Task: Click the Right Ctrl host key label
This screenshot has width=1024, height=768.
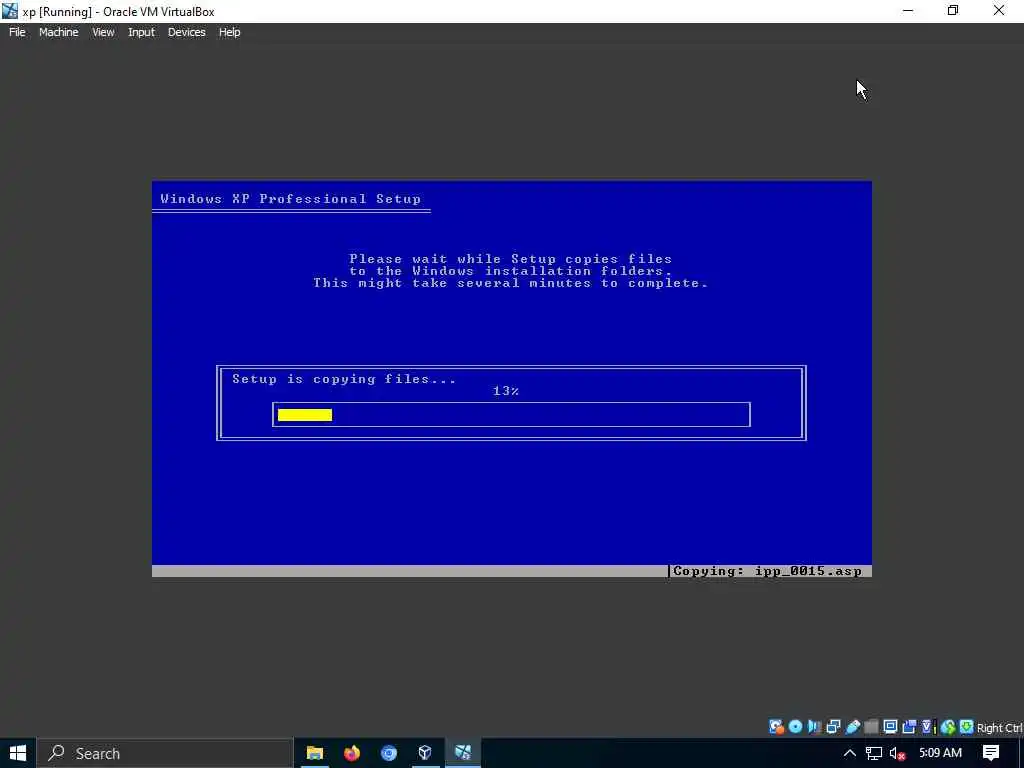Action: pos(1000,728)
